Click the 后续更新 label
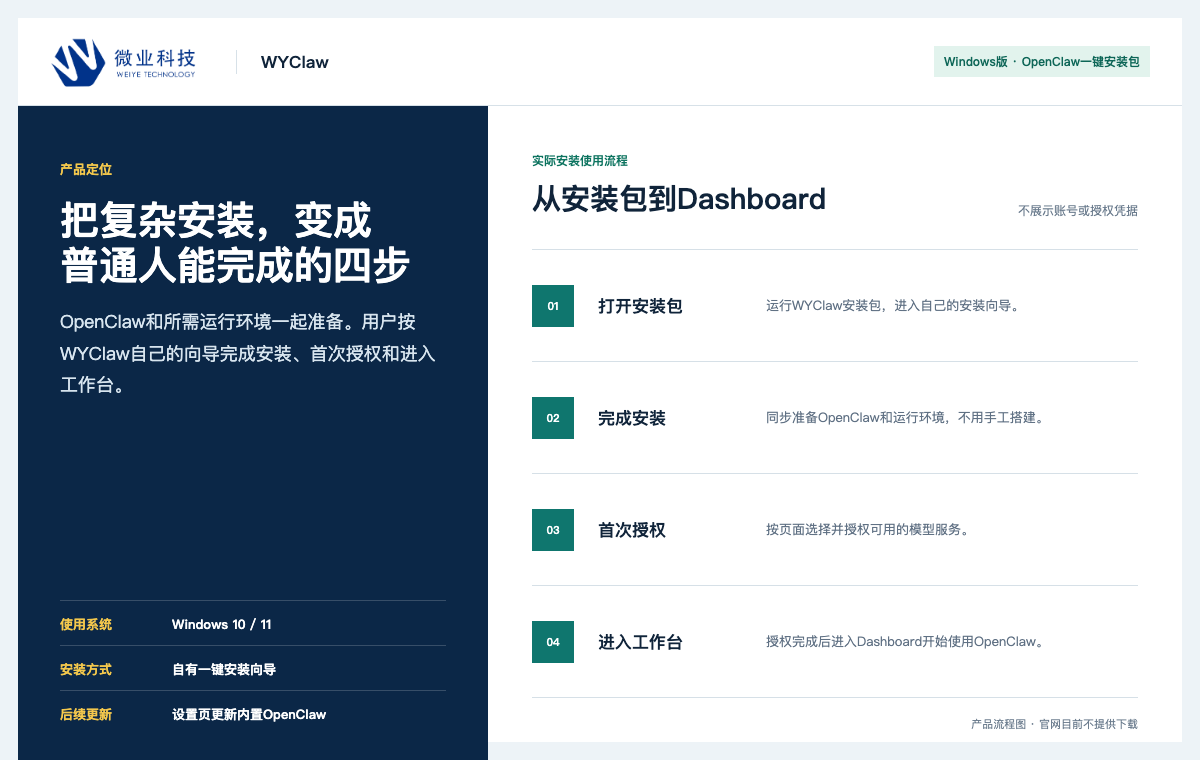Viewport: 1200px width, 760px height. (x=86, y=715)
